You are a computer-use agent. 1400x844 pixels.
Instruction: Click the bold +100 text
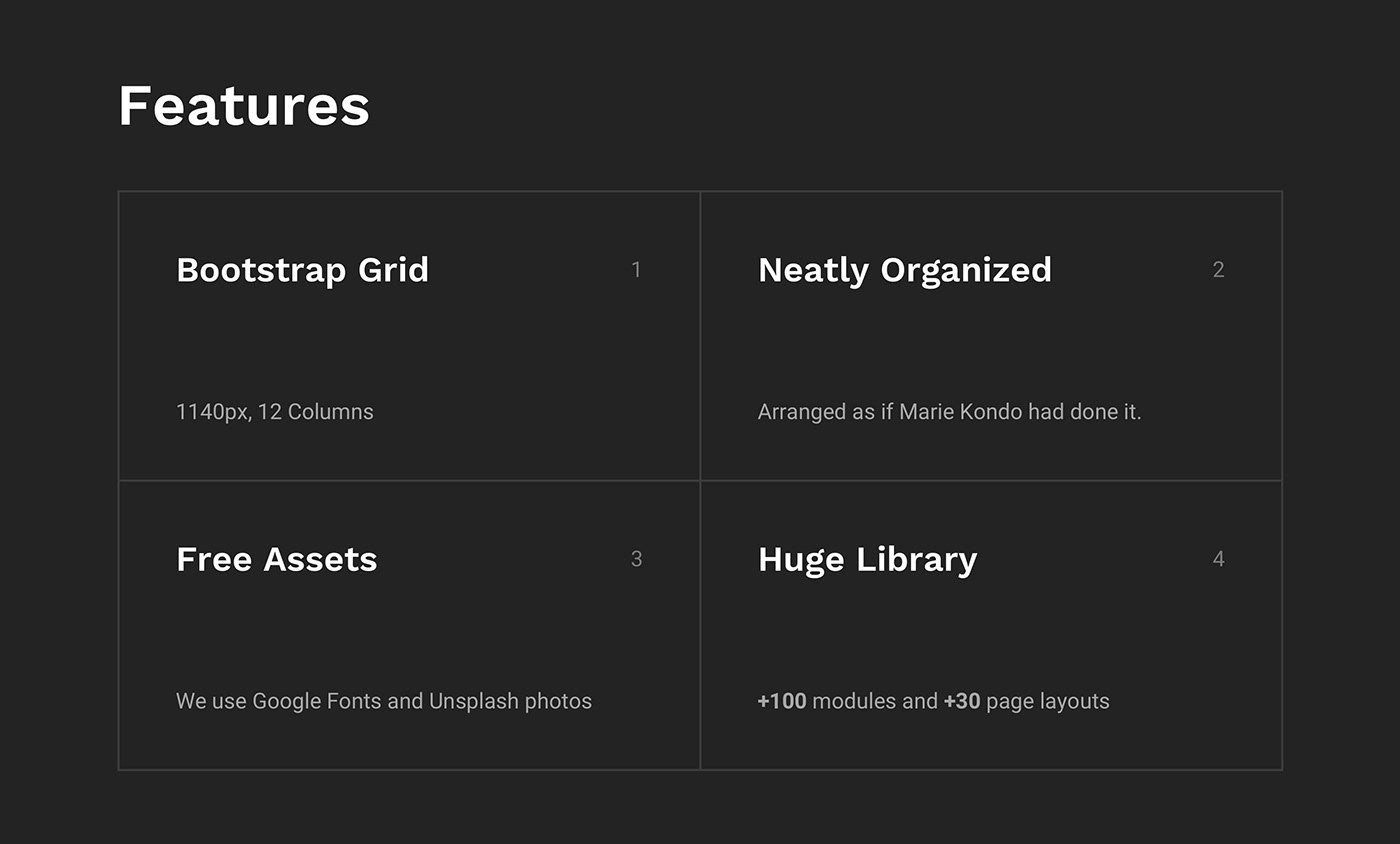click(x=782, y=702)
